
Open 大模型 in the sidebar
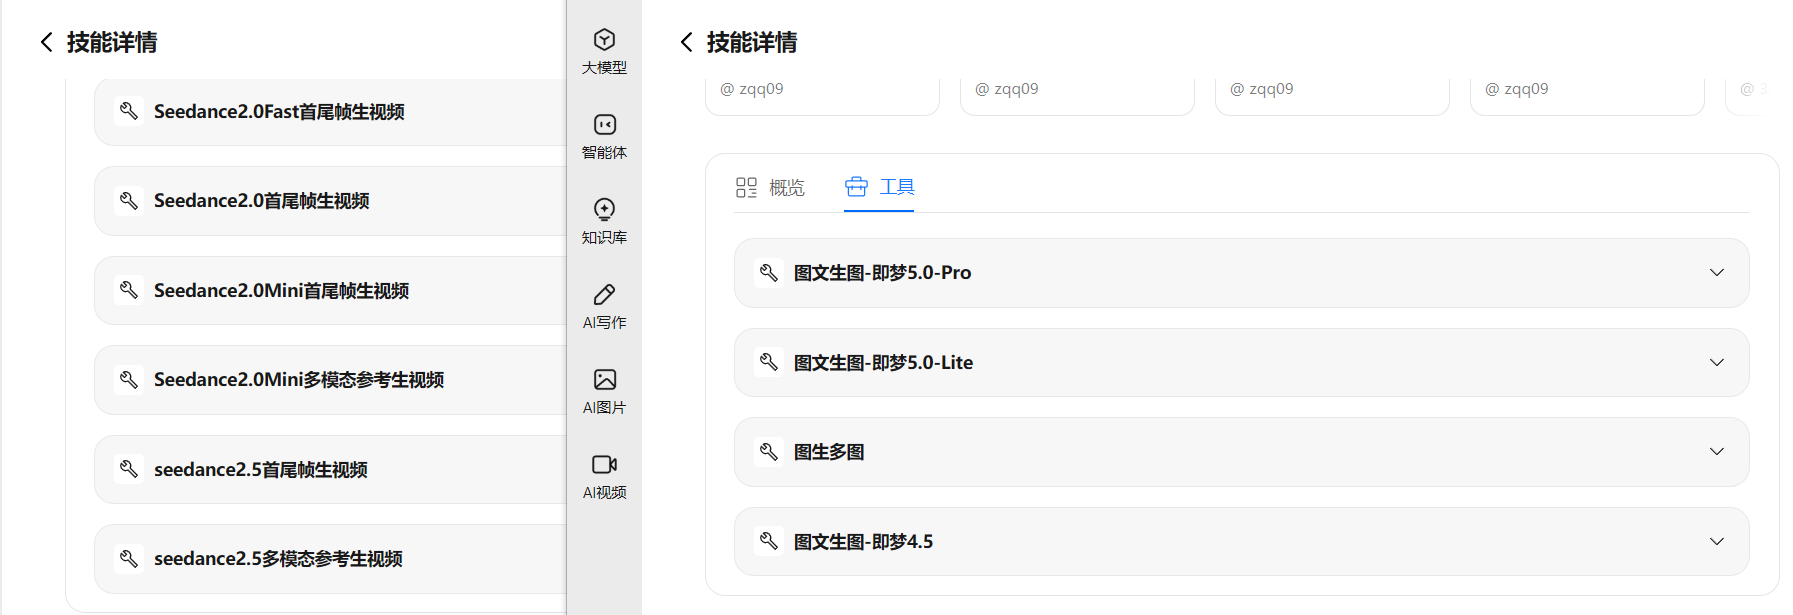tap(604, 52)
